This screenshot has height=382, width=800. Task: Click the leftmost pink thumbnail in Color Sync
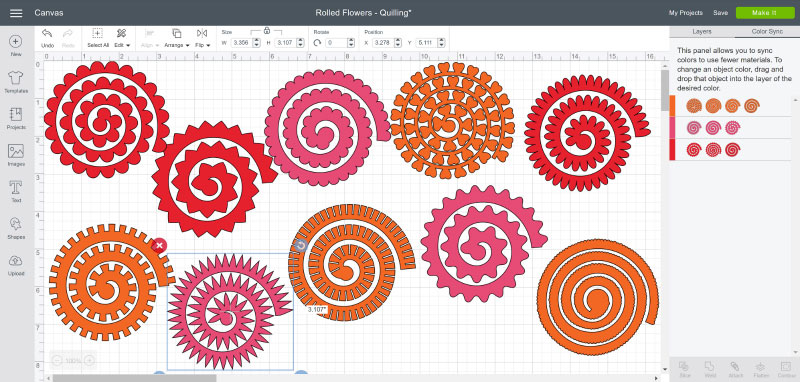click(693, 128)
